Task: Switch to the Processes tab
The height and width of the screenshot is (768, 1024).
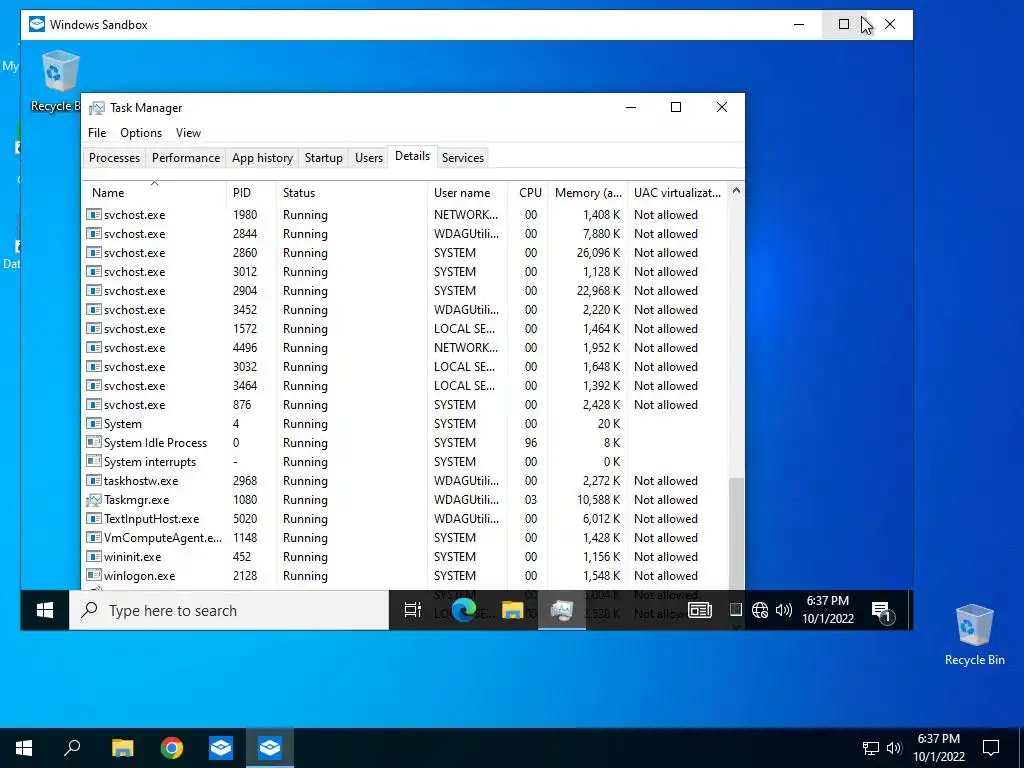Action: click(x=114, y=157)
